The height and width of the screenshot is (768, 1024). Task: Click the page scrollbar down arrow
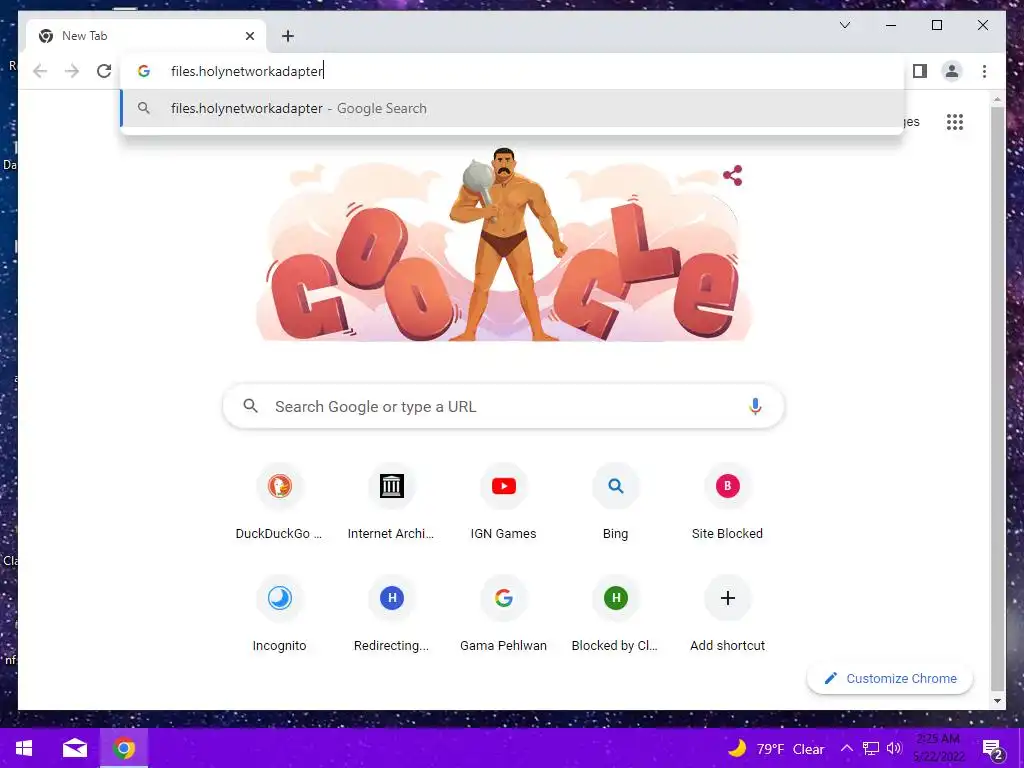tap(997, 701)
